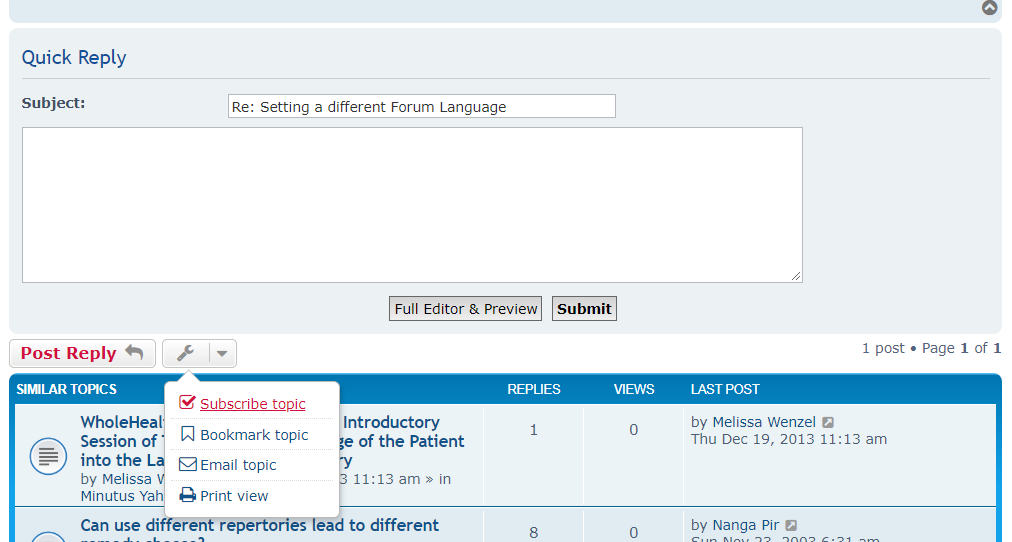The image size is (1012, 542).
Task: View last post icon beside Melissa Wenzel
Action: (828, 423)
